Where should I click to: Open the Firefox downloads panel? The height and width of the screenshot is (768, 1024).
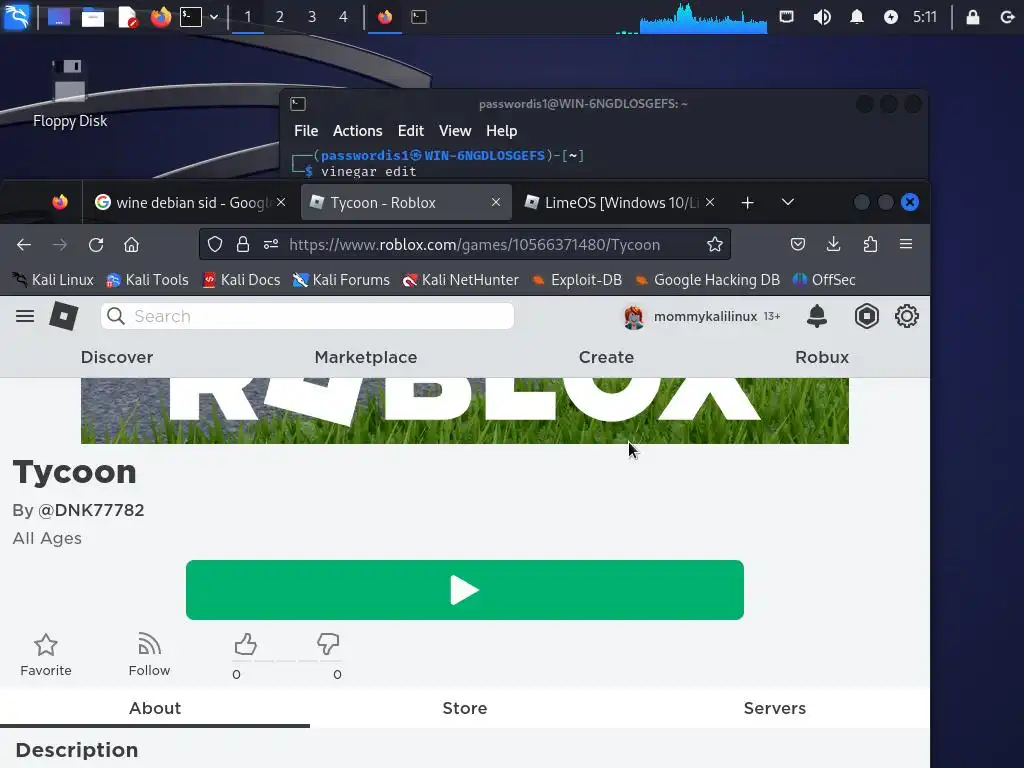833,244
